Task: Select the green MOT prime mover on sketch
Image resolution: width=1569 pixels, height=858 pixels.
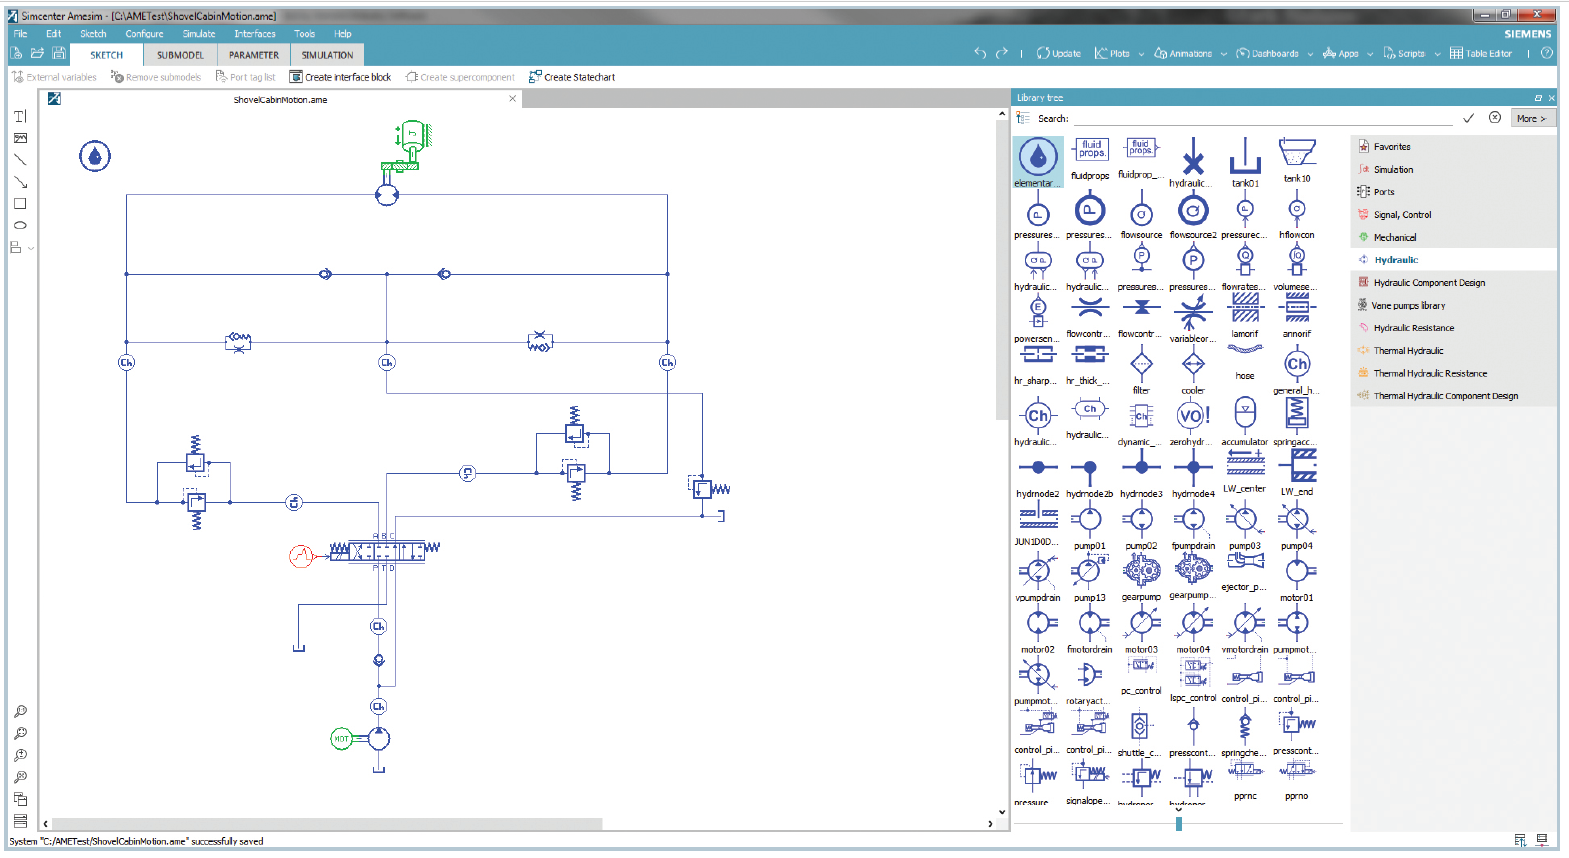Action: coord(342,739)
